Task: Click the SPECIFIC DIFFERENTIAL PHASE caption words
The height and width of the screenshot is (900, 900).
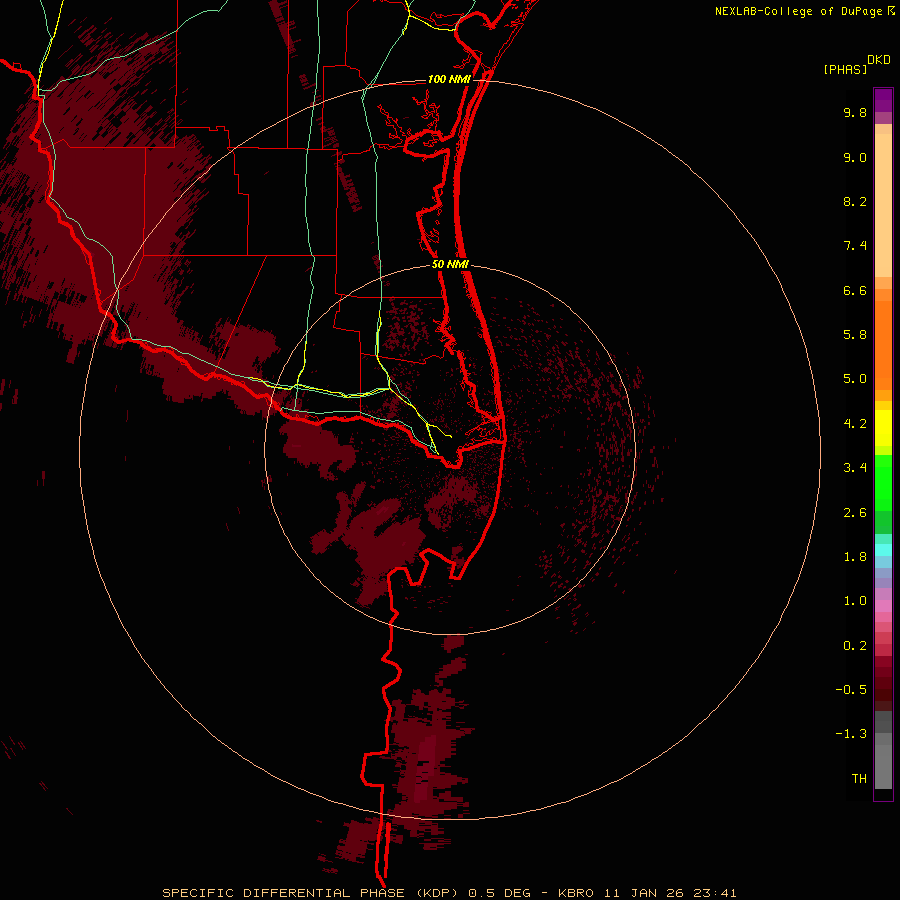Action: [x=286, y=893]
